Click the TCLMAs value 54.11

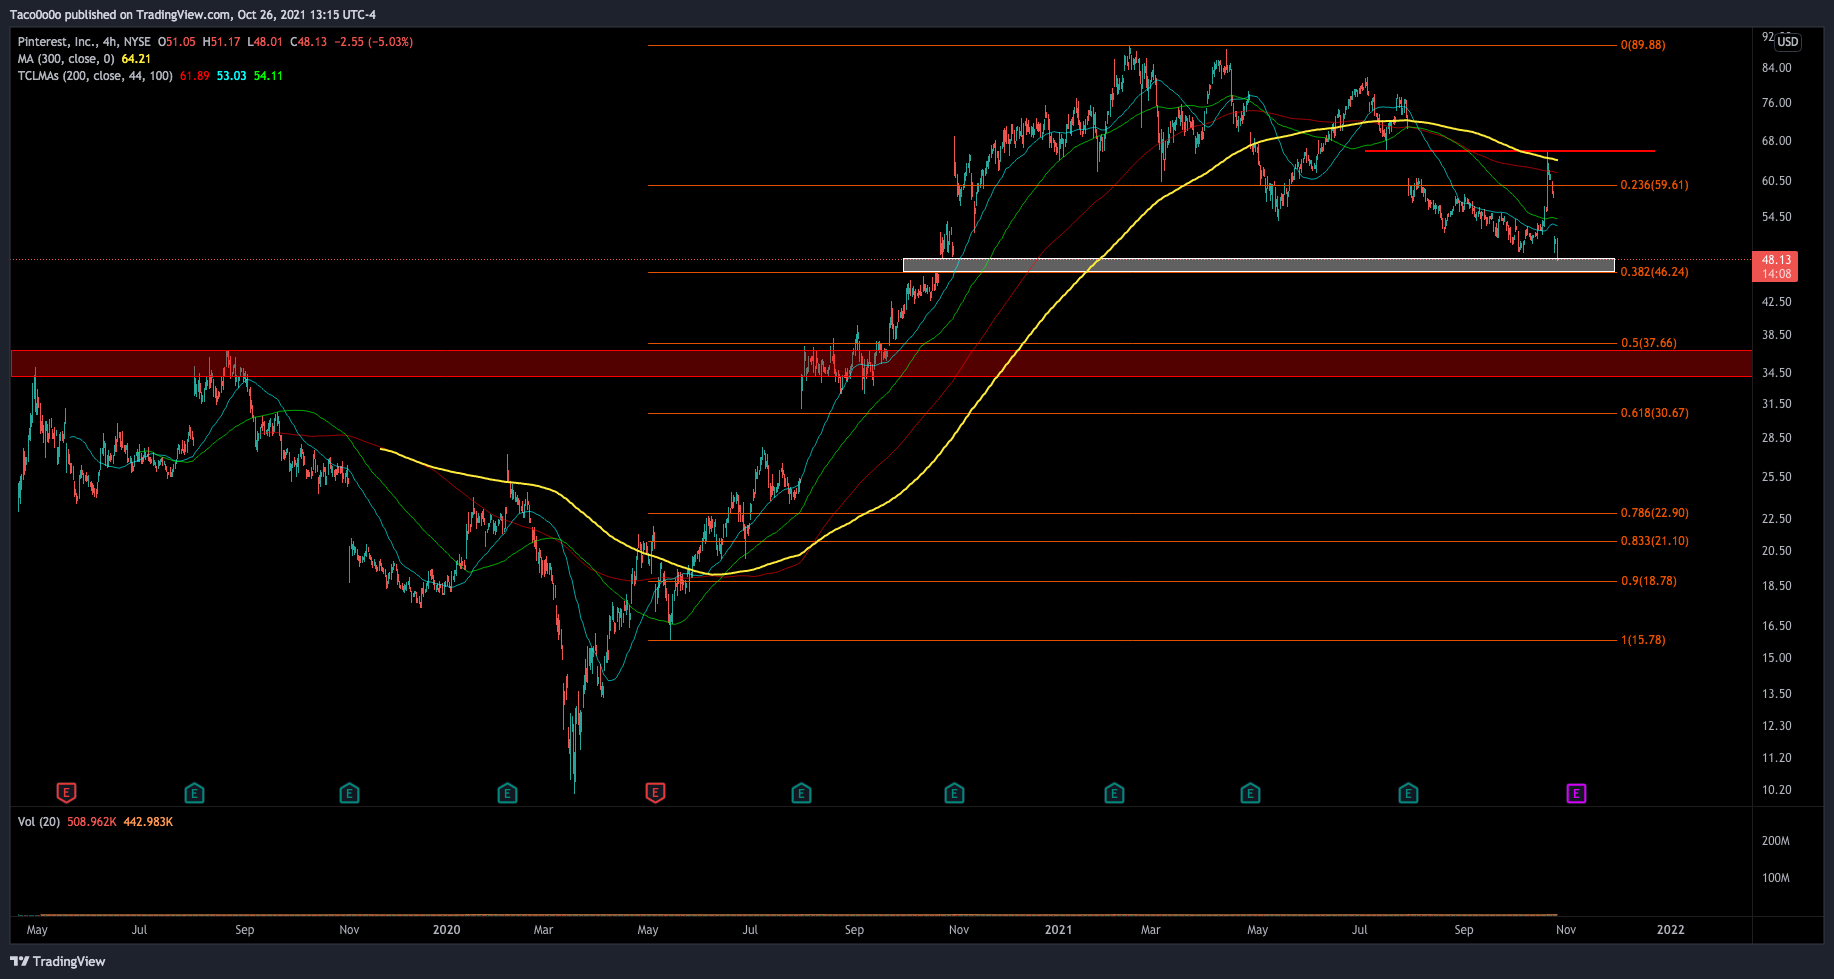coord(268,76)
